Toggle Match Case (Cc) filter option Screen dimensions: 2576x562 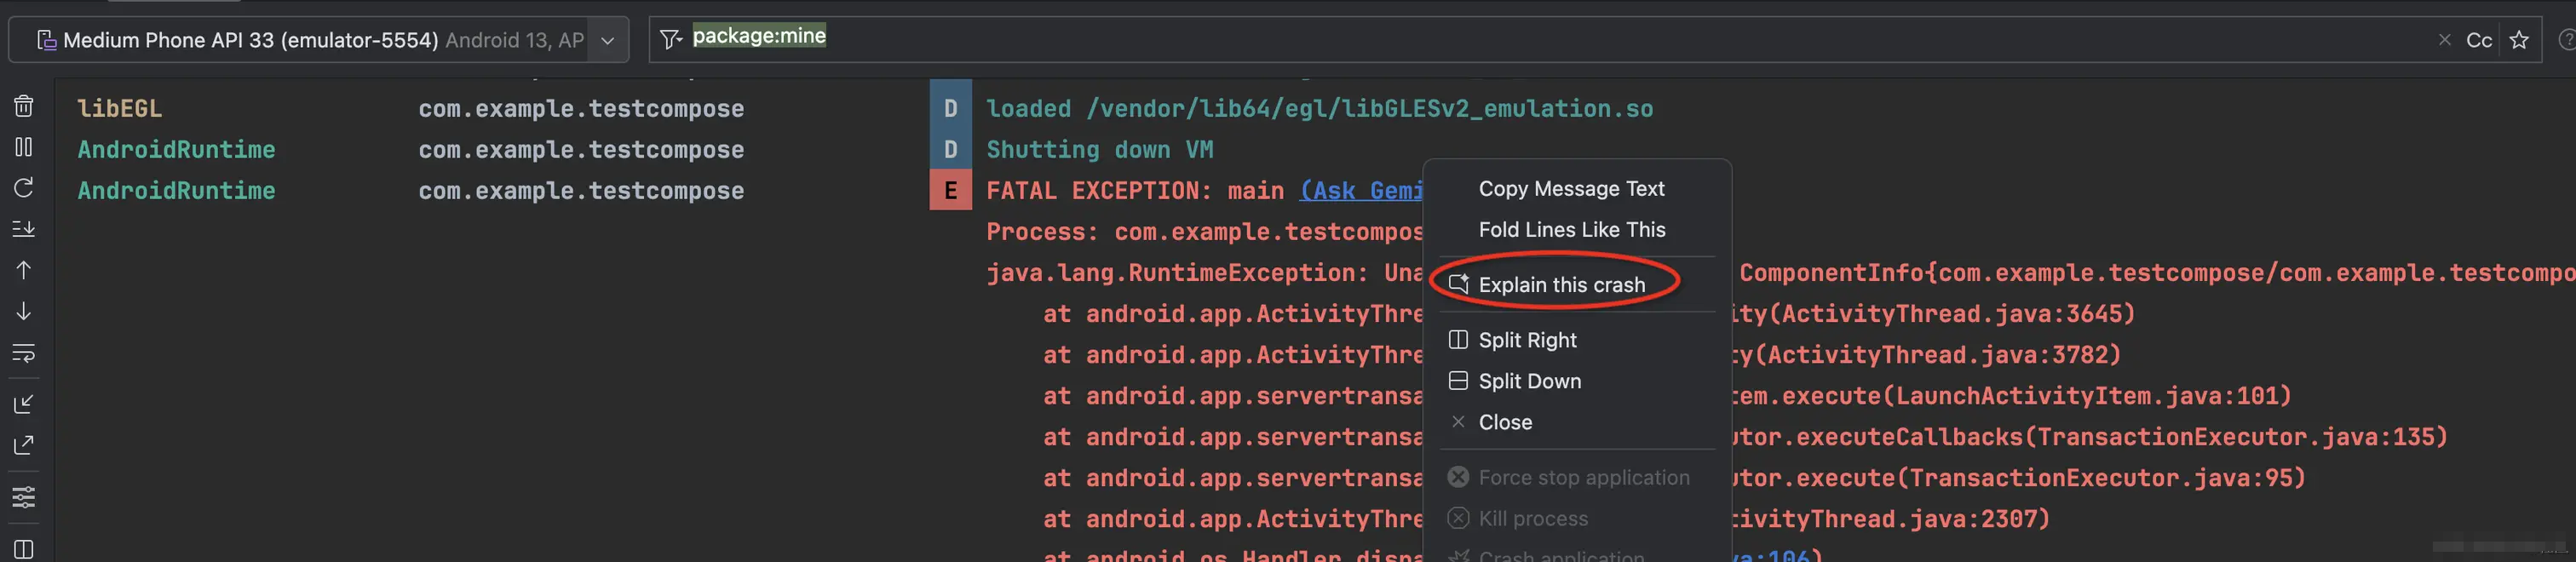[x=2479, y=40]
